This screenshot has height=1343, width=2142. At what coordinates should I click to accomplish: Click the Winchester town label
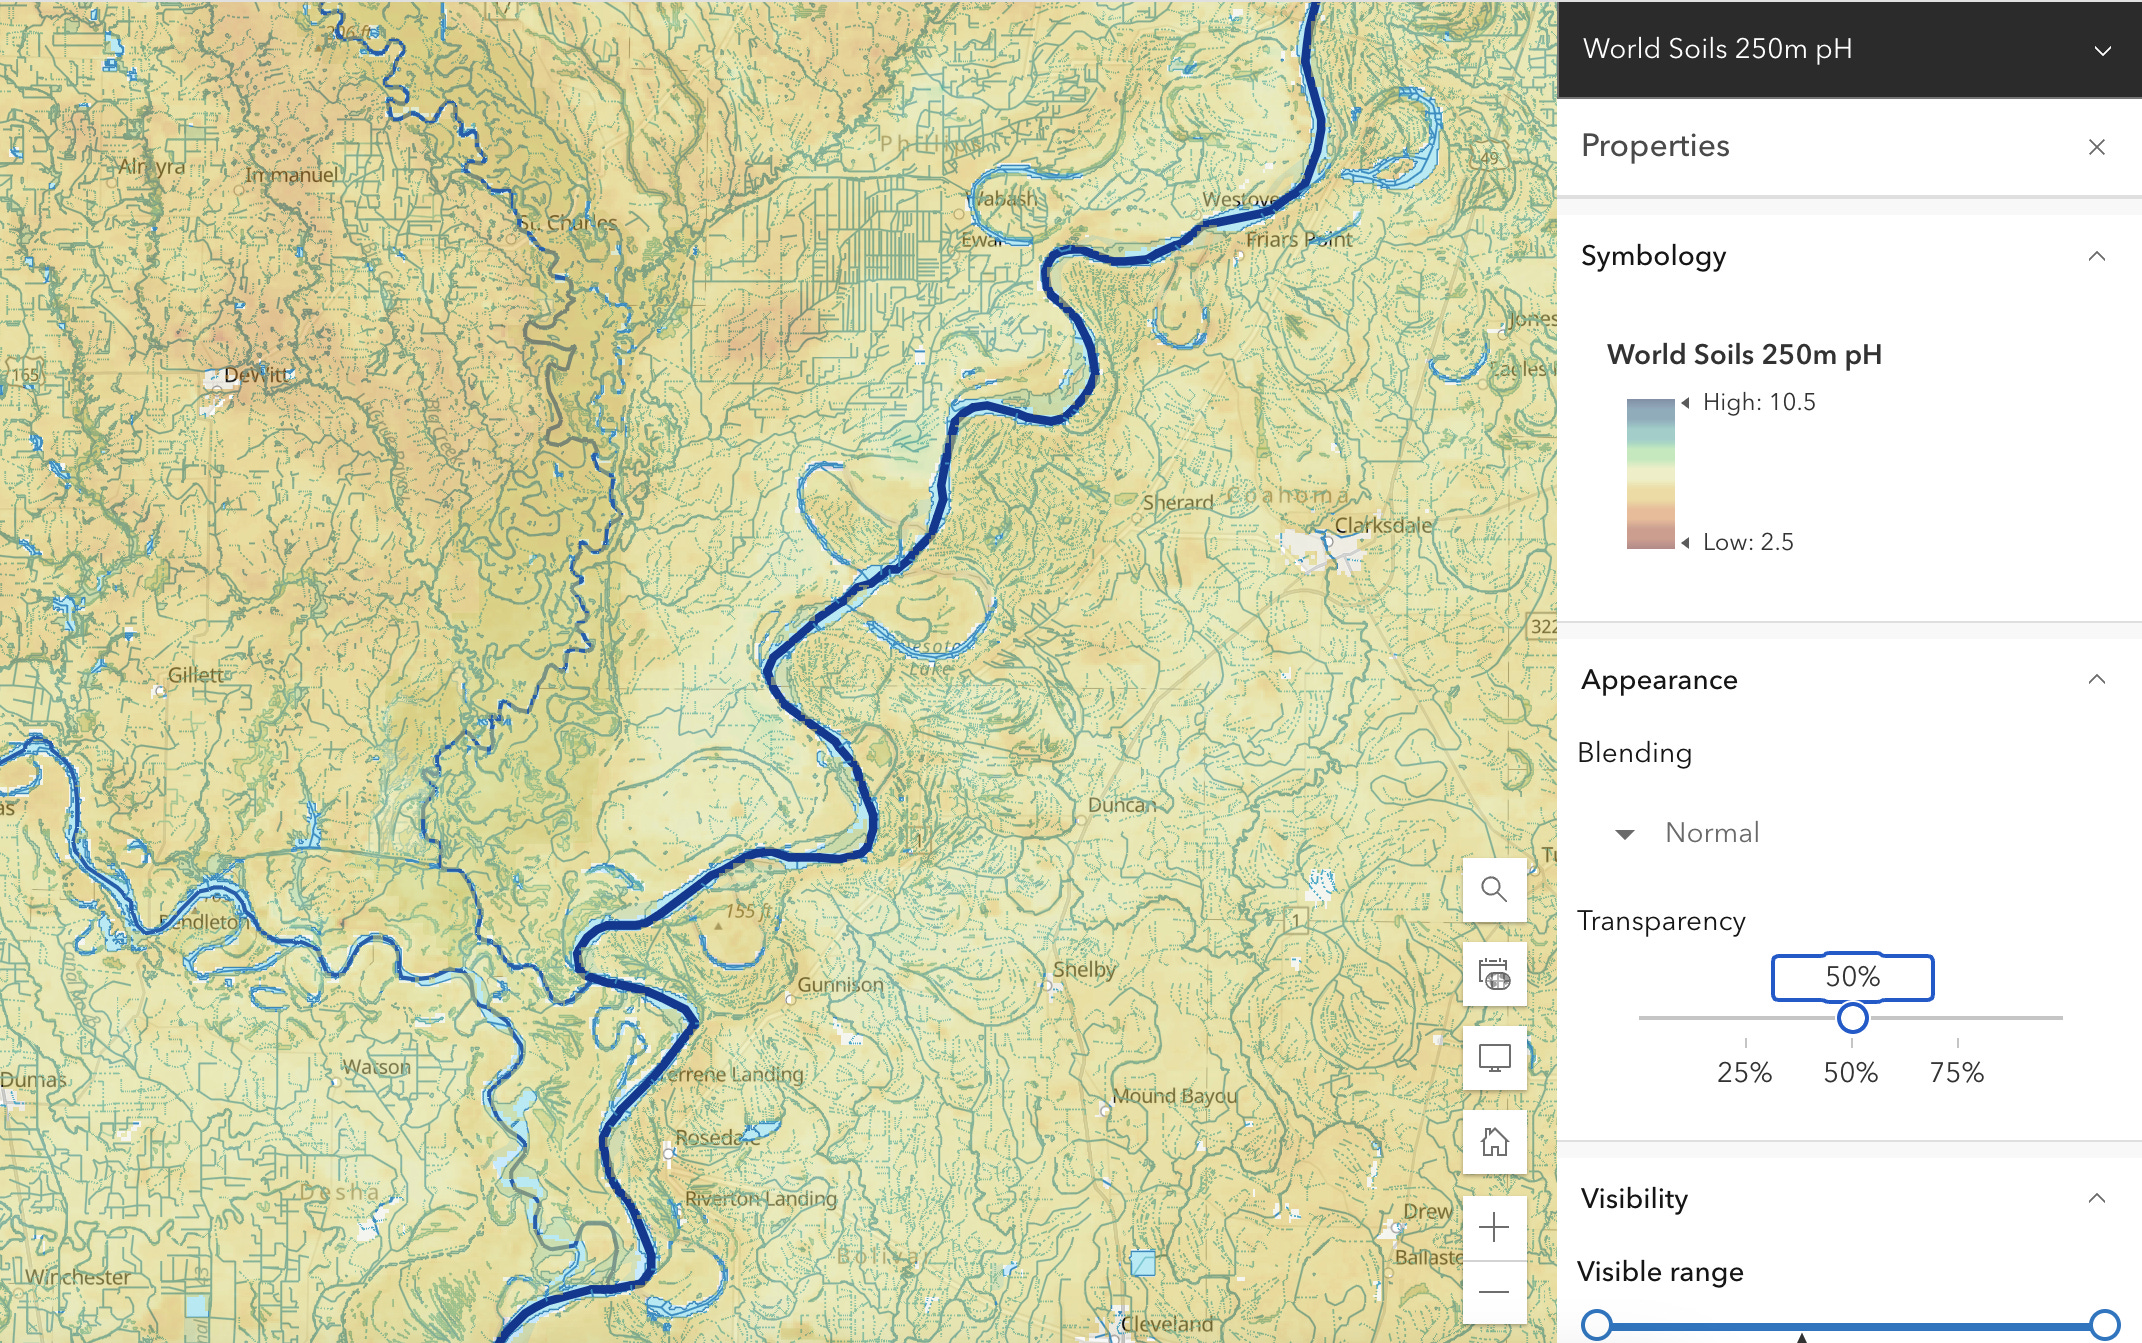(78, 1277)
